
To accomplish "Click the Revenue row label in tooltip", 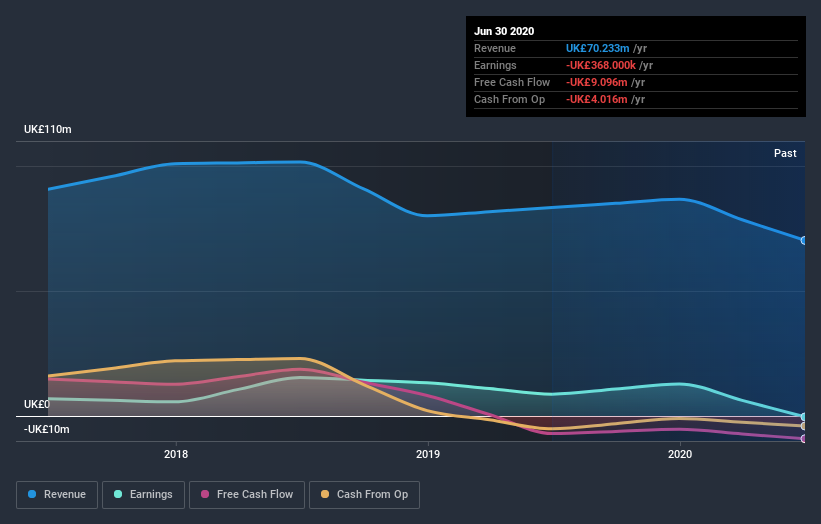I will coord(495,48).
